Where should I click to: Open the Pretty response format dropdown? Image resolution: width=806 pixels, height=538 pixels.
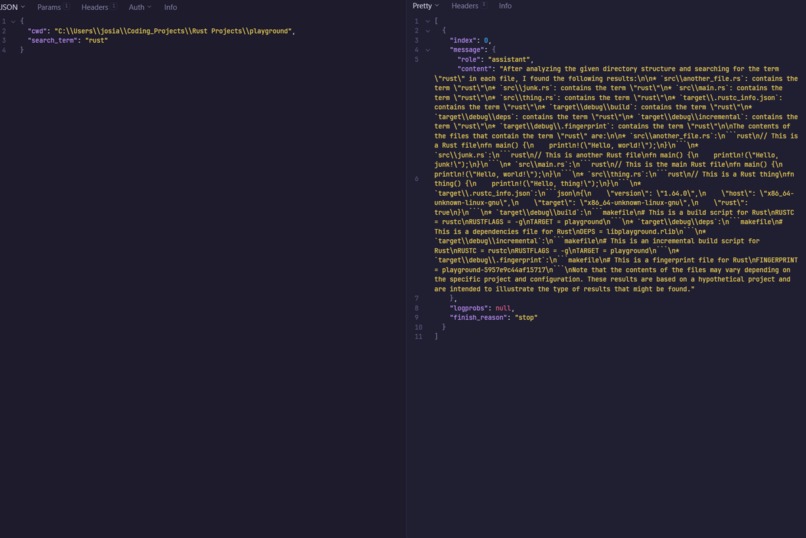[426, 6]
